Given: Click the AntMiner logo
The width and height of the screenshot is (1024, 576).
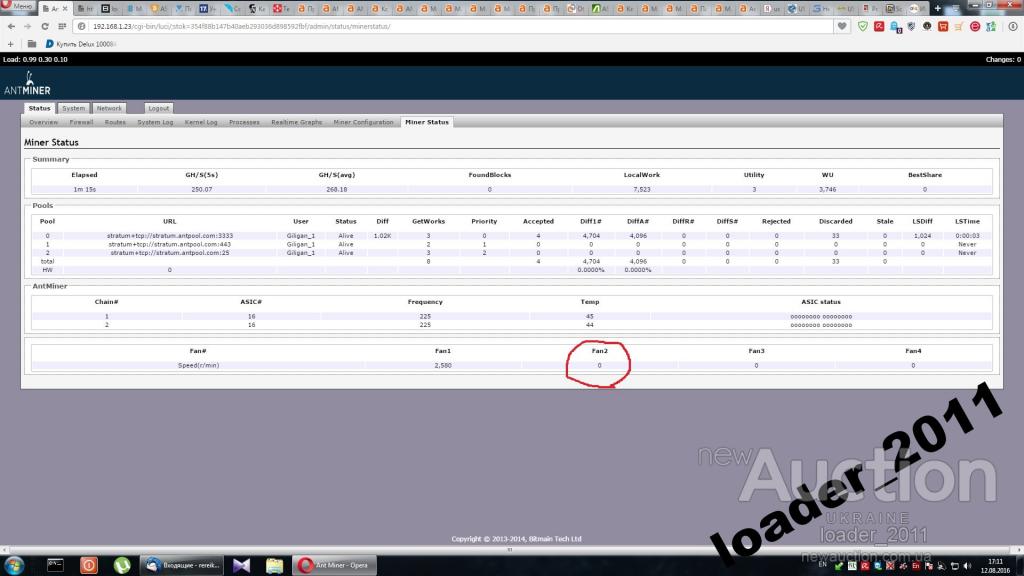Looking at the screenshot, I should point(27,84).
